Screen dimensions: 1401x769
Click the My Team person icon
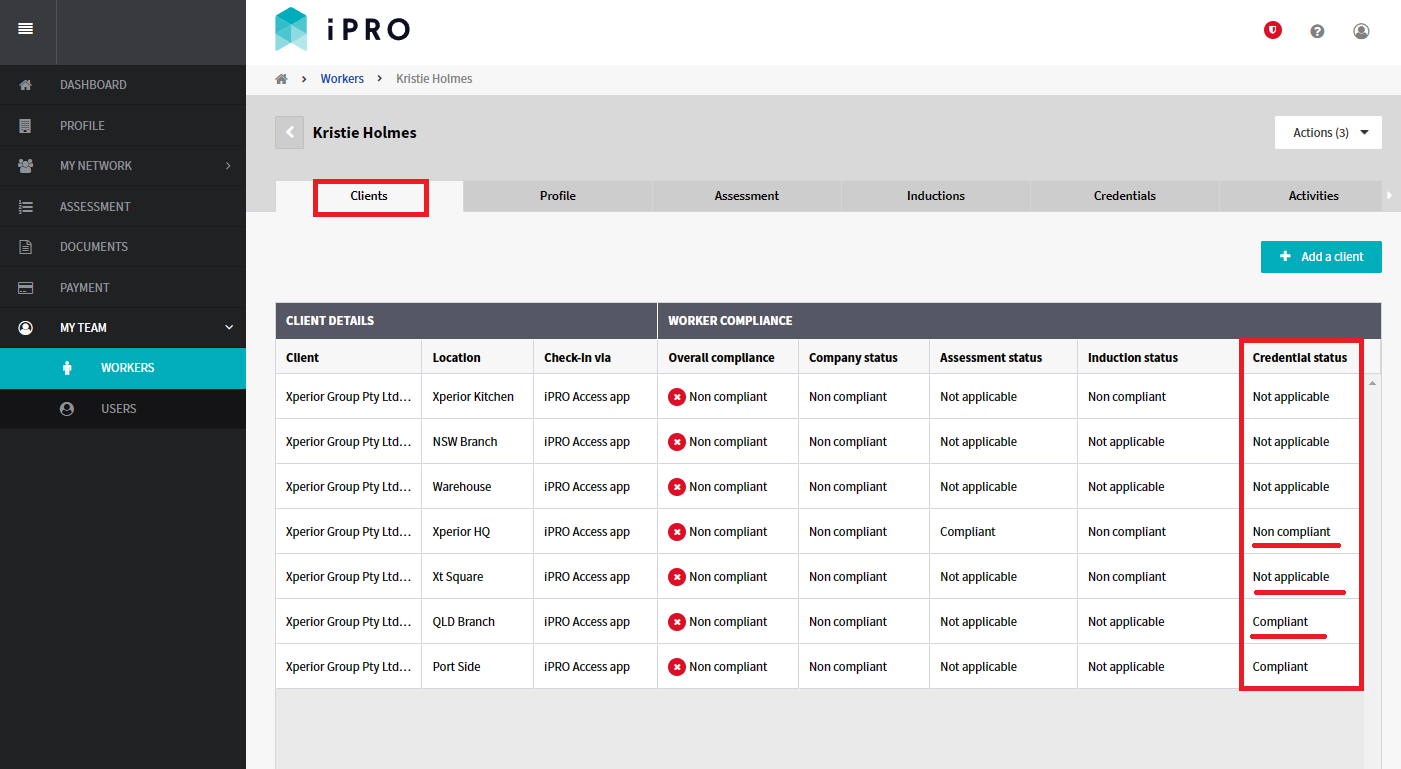click(x=26, y=328)
